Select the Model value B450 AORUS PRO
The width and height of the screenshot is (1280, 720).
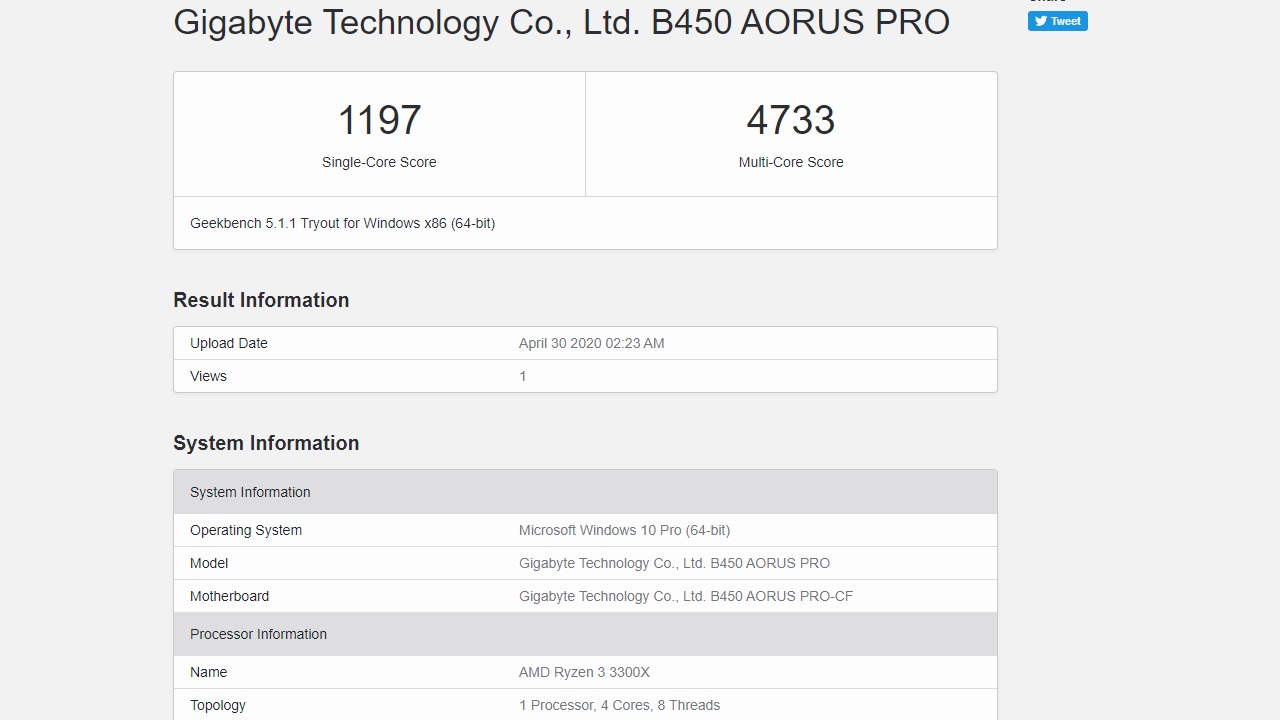[674, 563]
